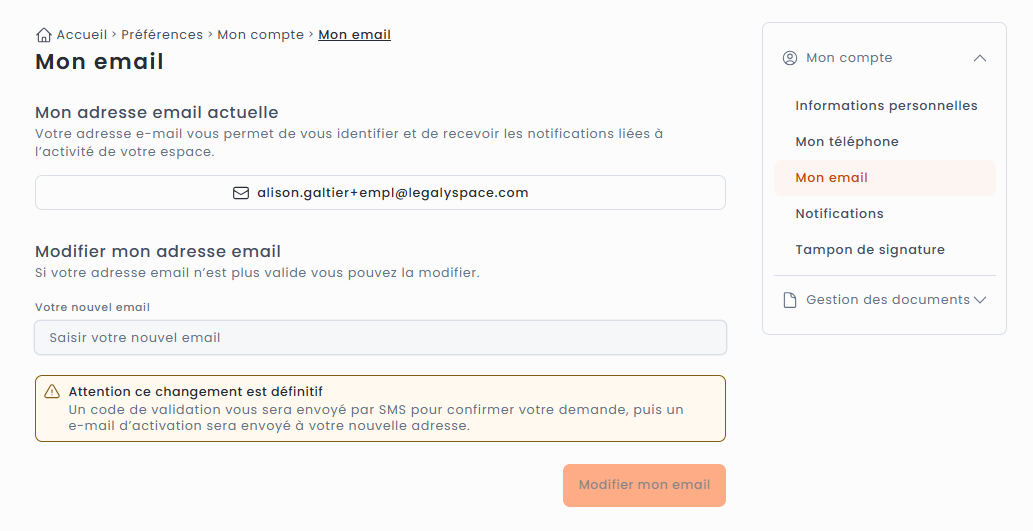Click the Modifier mon email button
Image resolution: width=1033 pixels, height=531 pixels.
[x=644, y=485]
